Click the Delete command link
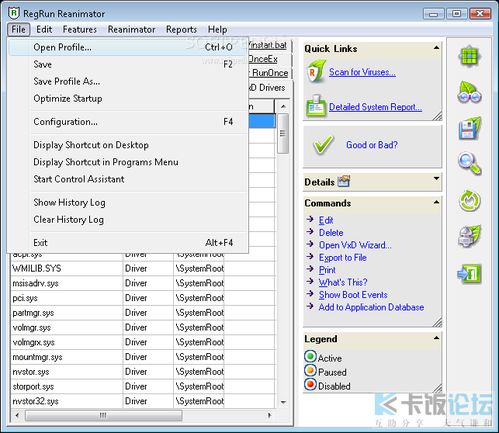This screenshot has width=499, height=433. pyautogui.click(x=331, y=232)
